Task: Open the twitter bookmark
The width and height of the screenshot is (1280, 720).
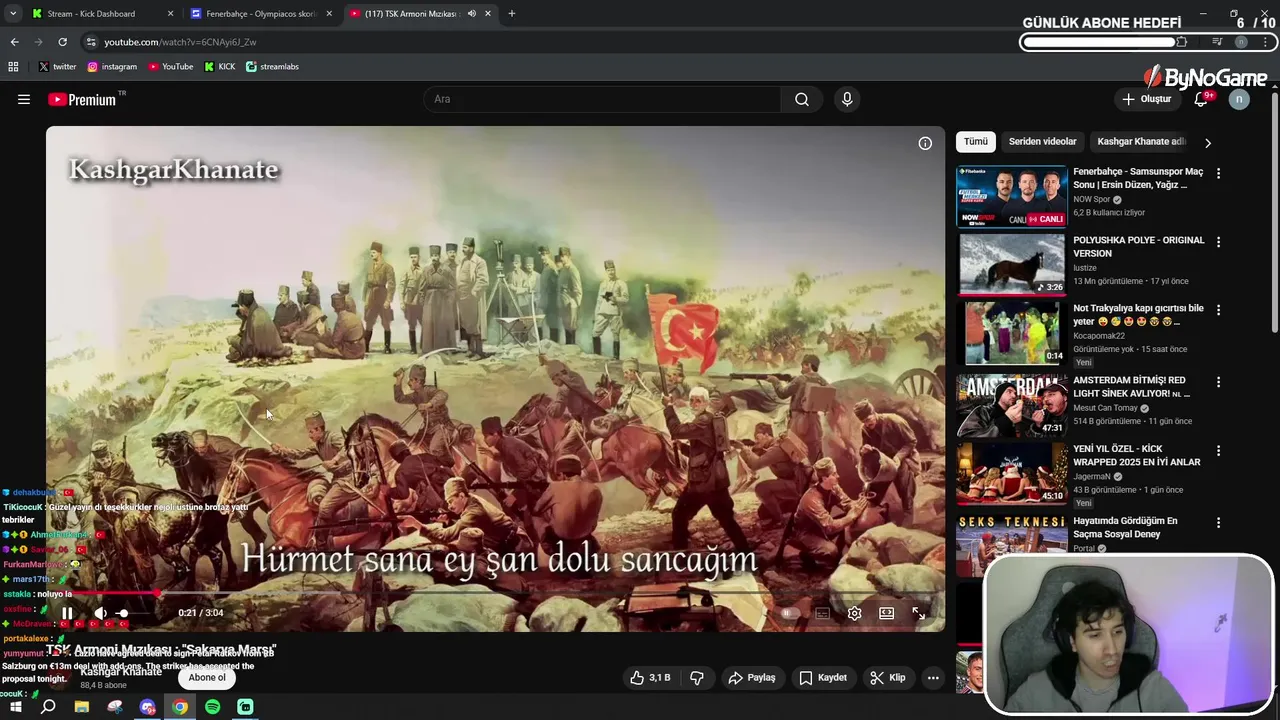Action: [x=57, y=67]
